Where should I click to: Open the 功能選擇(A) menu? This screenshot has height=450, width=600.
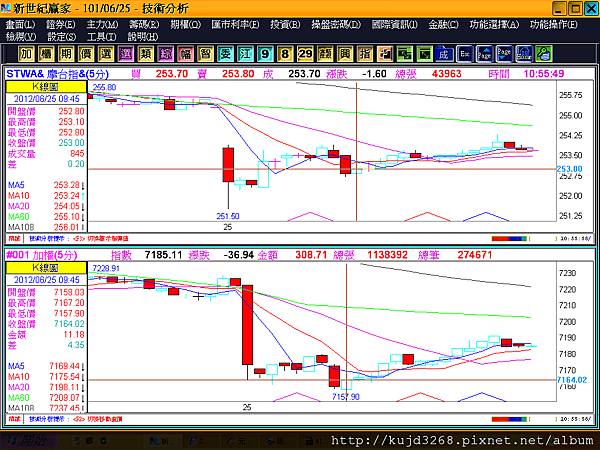pos(494,24)
